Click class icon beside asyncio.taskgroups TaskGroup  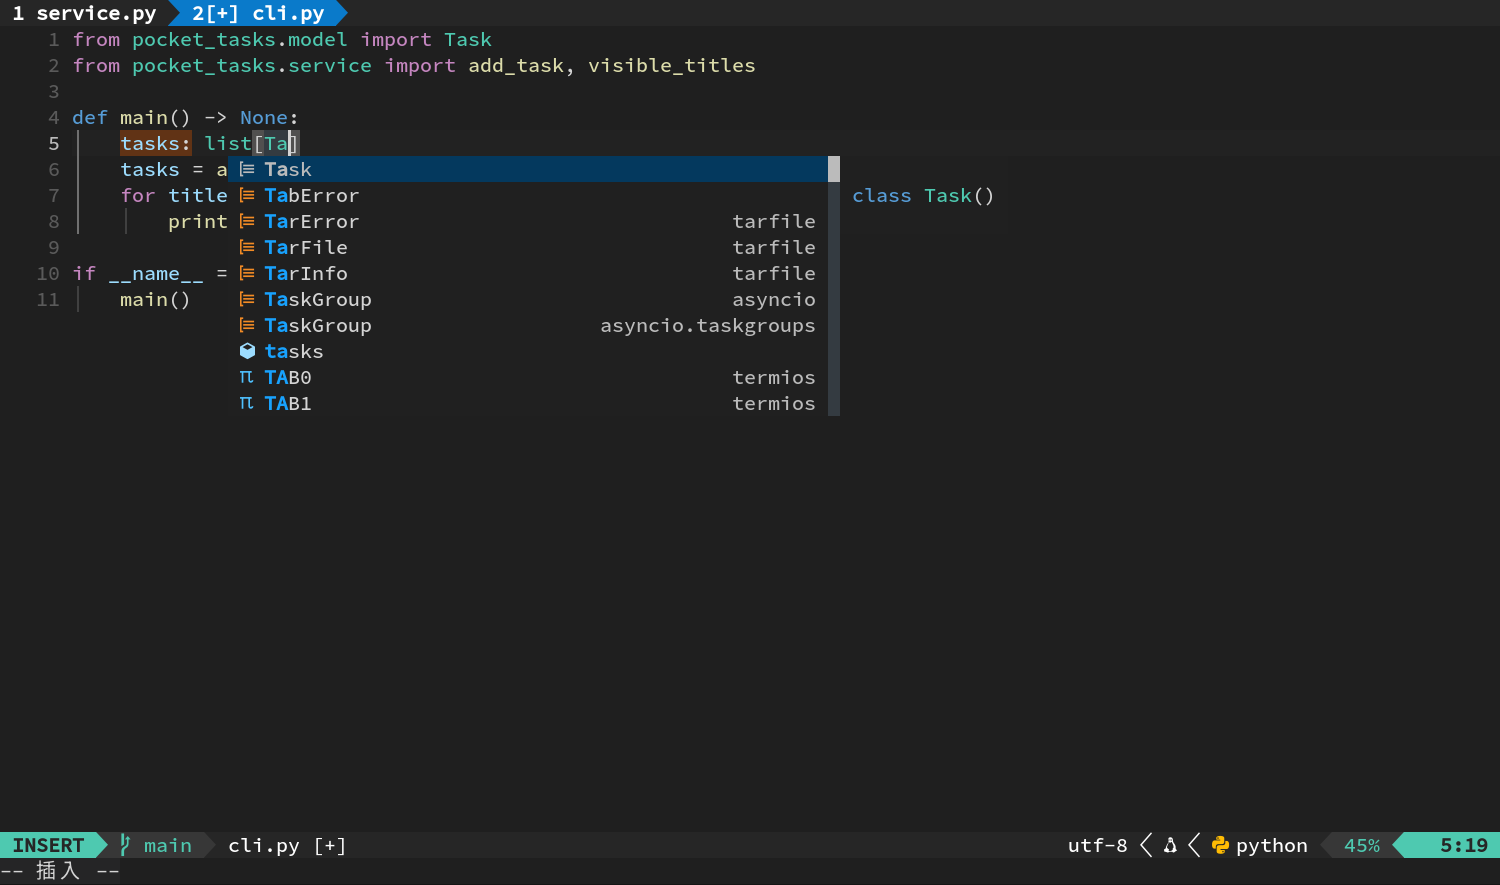(x=247, y=325)
